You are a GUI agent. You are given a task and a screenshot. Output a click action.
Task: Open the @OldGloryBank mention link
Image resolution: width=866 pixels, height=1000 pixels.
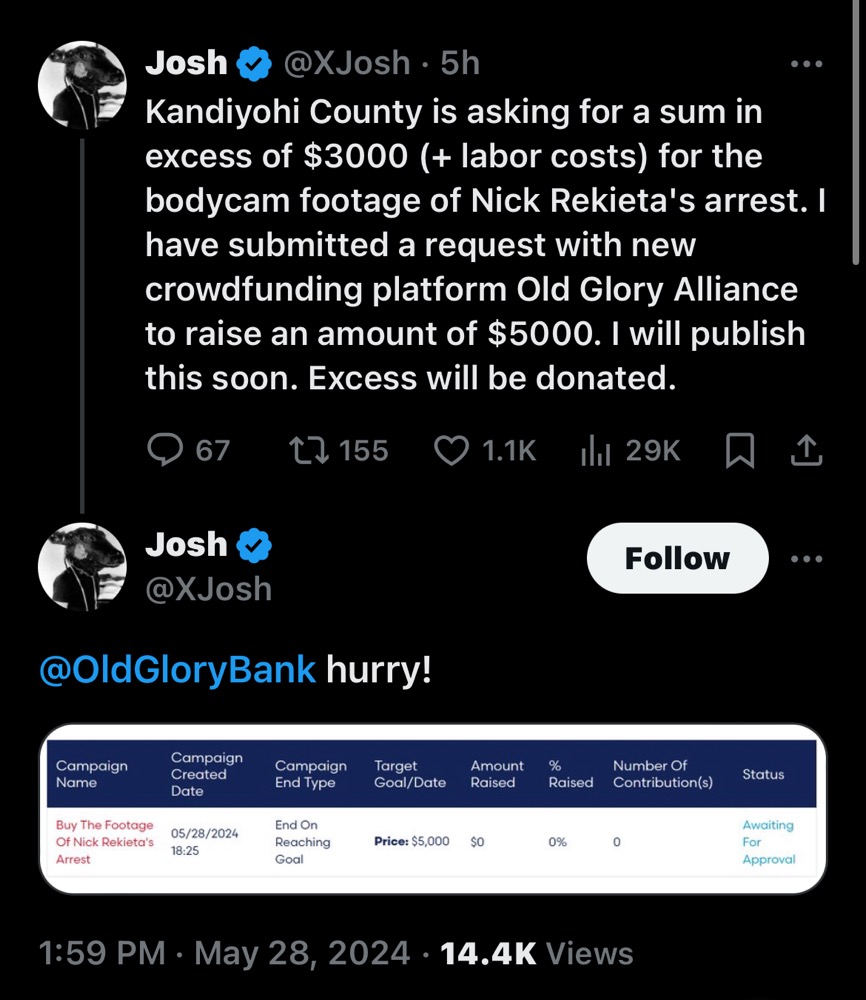point(177,669)
